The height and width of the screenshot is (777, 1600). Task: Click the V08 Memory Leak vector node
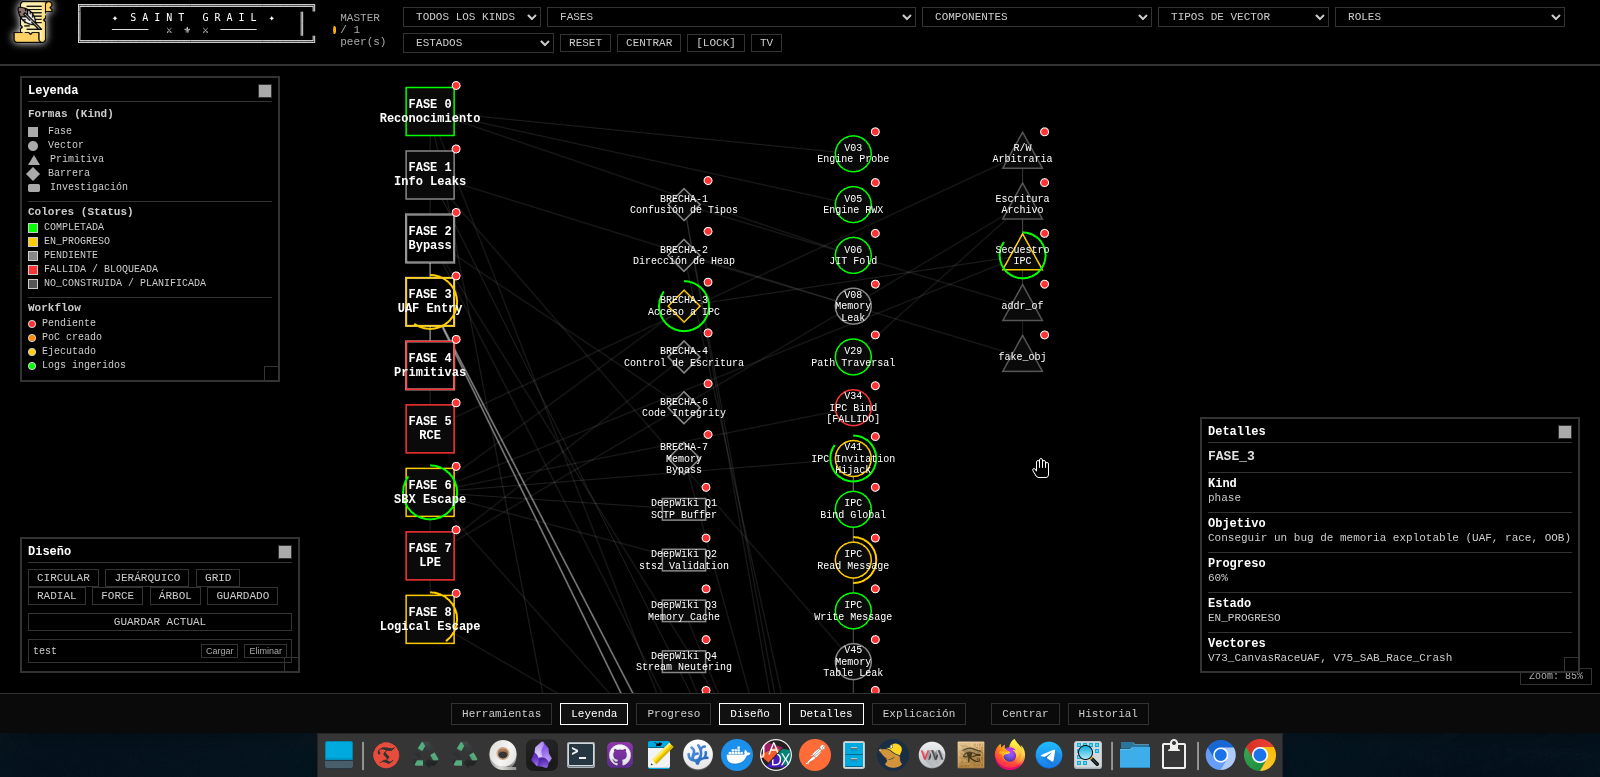tap(853, 306)
